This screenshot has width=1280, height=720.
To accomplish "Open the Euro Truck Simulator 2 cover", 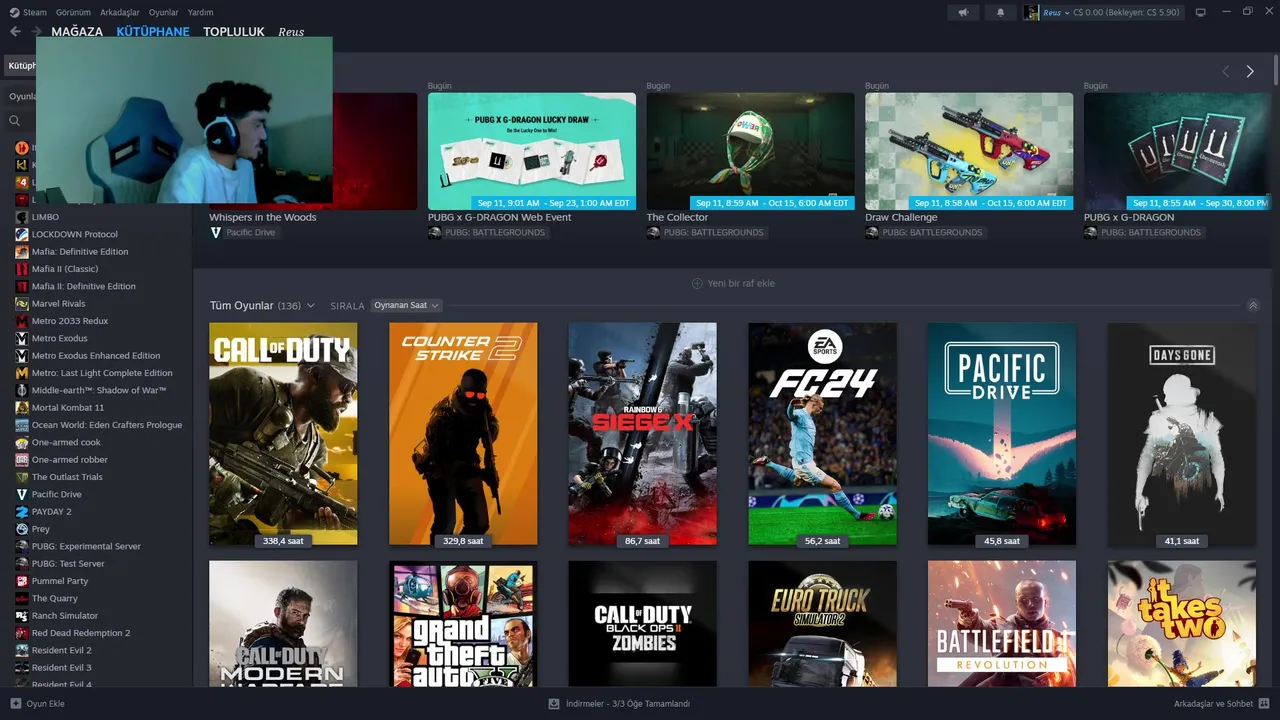I will (822, 623).
